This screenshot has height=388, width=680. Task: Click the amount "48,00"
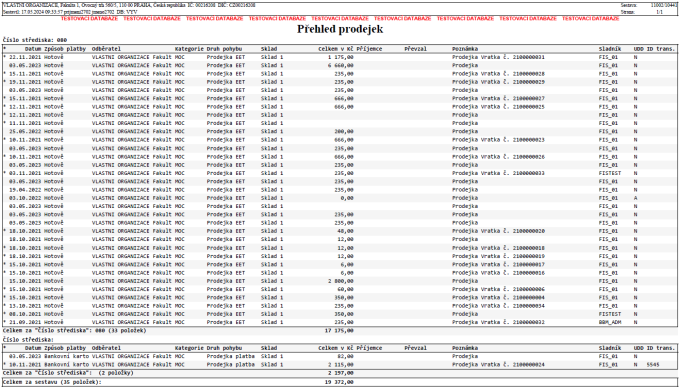click(x=346, y=231)
